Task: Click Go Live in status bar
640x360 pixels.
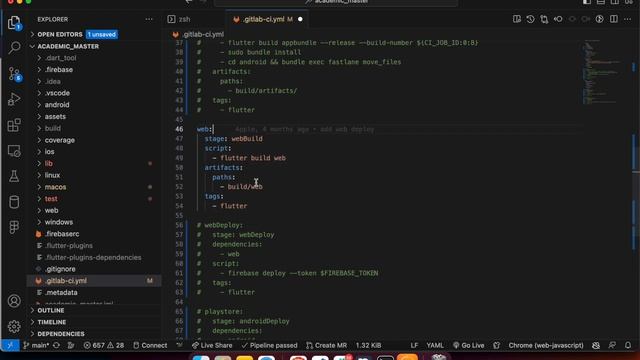Action: pos(469,345)
